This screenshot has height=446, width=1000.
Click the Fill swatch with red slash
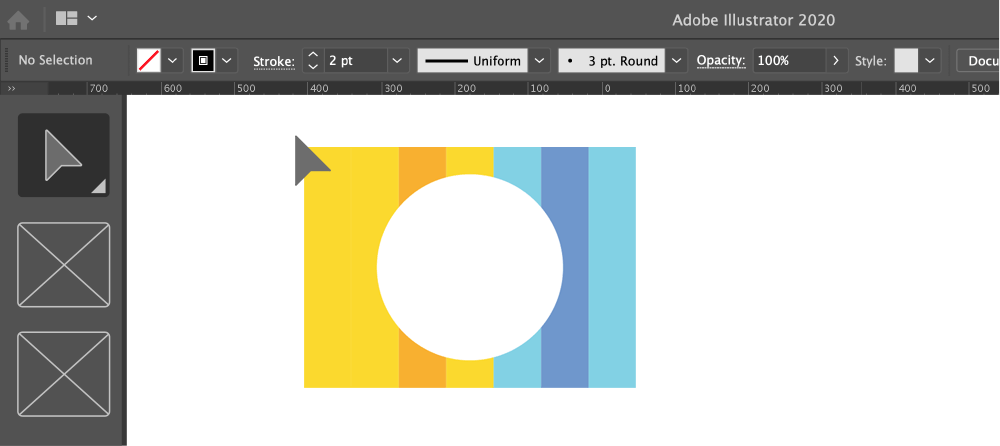click(148, 60)
